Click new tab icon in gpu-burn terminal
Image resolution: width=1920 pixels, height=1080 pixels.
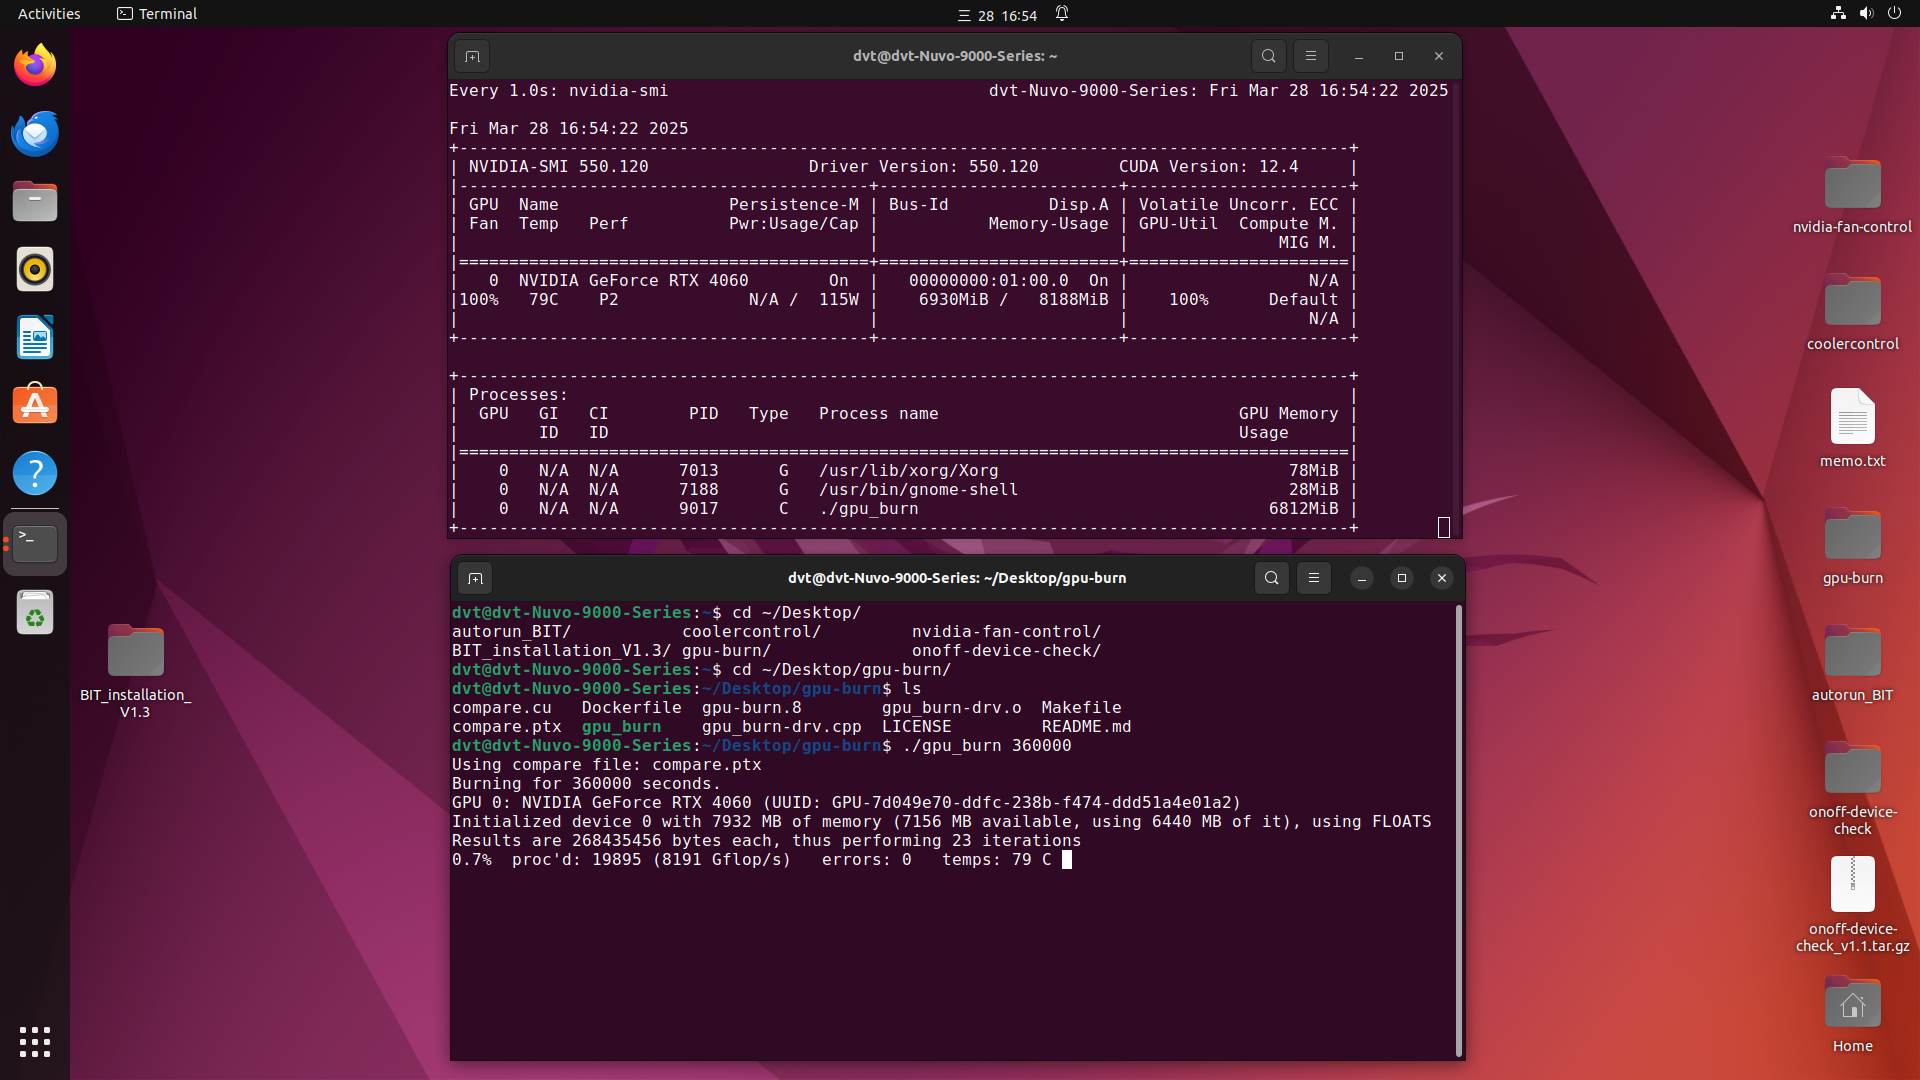click(x=475, y=579)
